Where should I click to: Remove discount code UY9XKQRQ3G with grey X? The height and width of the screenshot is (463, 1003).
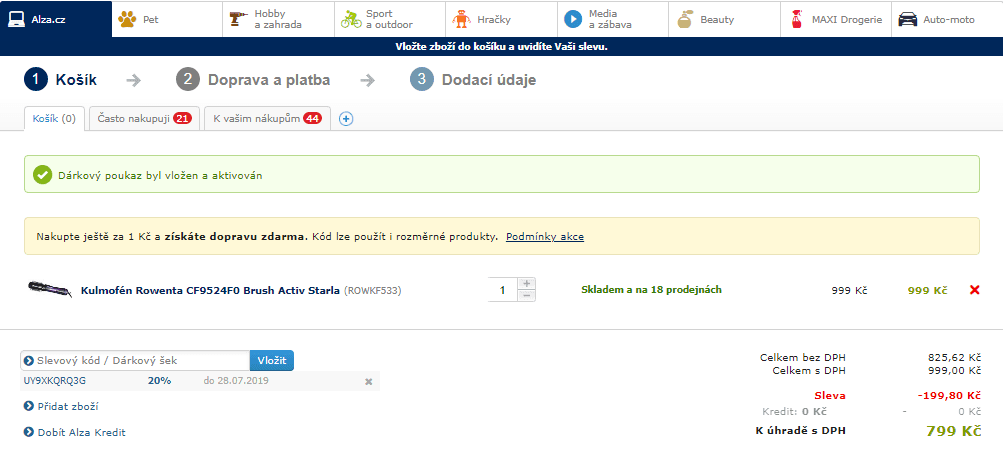[x=368, y=381]
